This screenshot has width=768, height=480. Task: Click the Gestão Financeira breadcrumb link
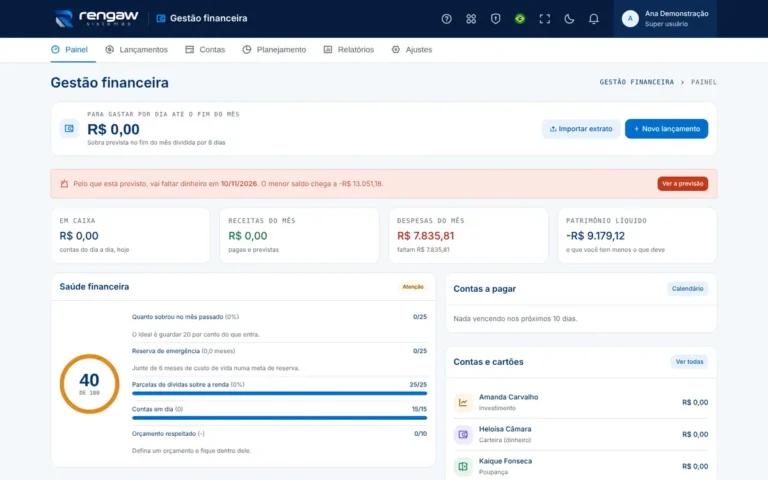click(636, 82)
